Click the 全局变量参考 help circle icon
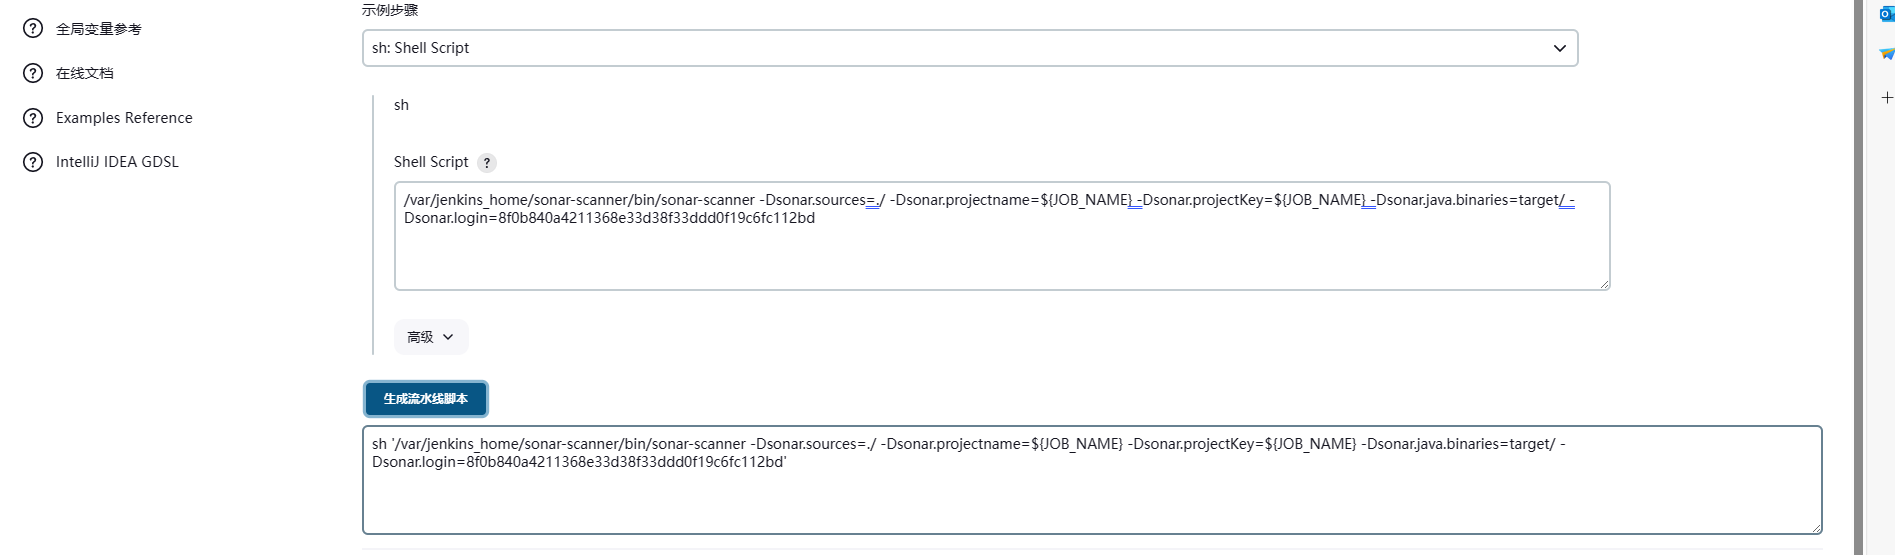 point(33,29)
